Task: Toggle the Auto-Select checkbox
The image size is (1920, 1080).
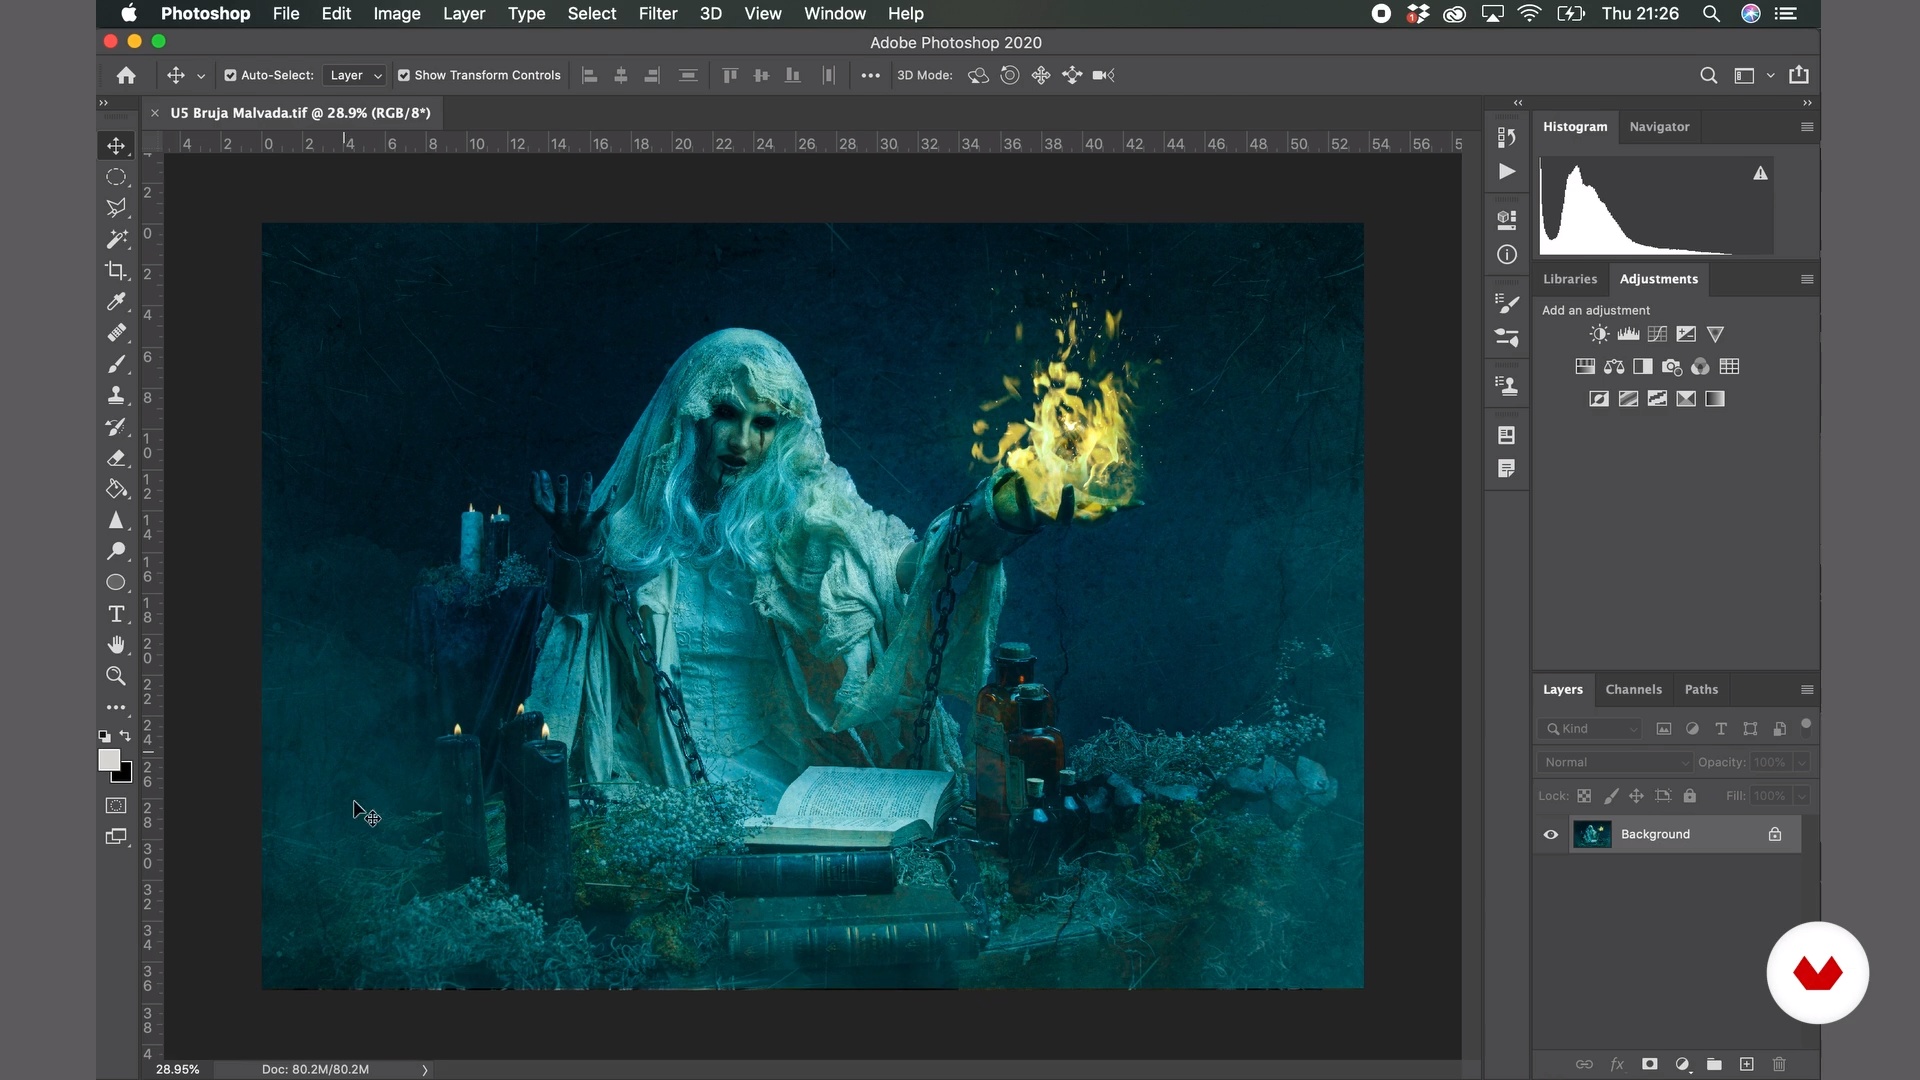Action: point(231,75)
